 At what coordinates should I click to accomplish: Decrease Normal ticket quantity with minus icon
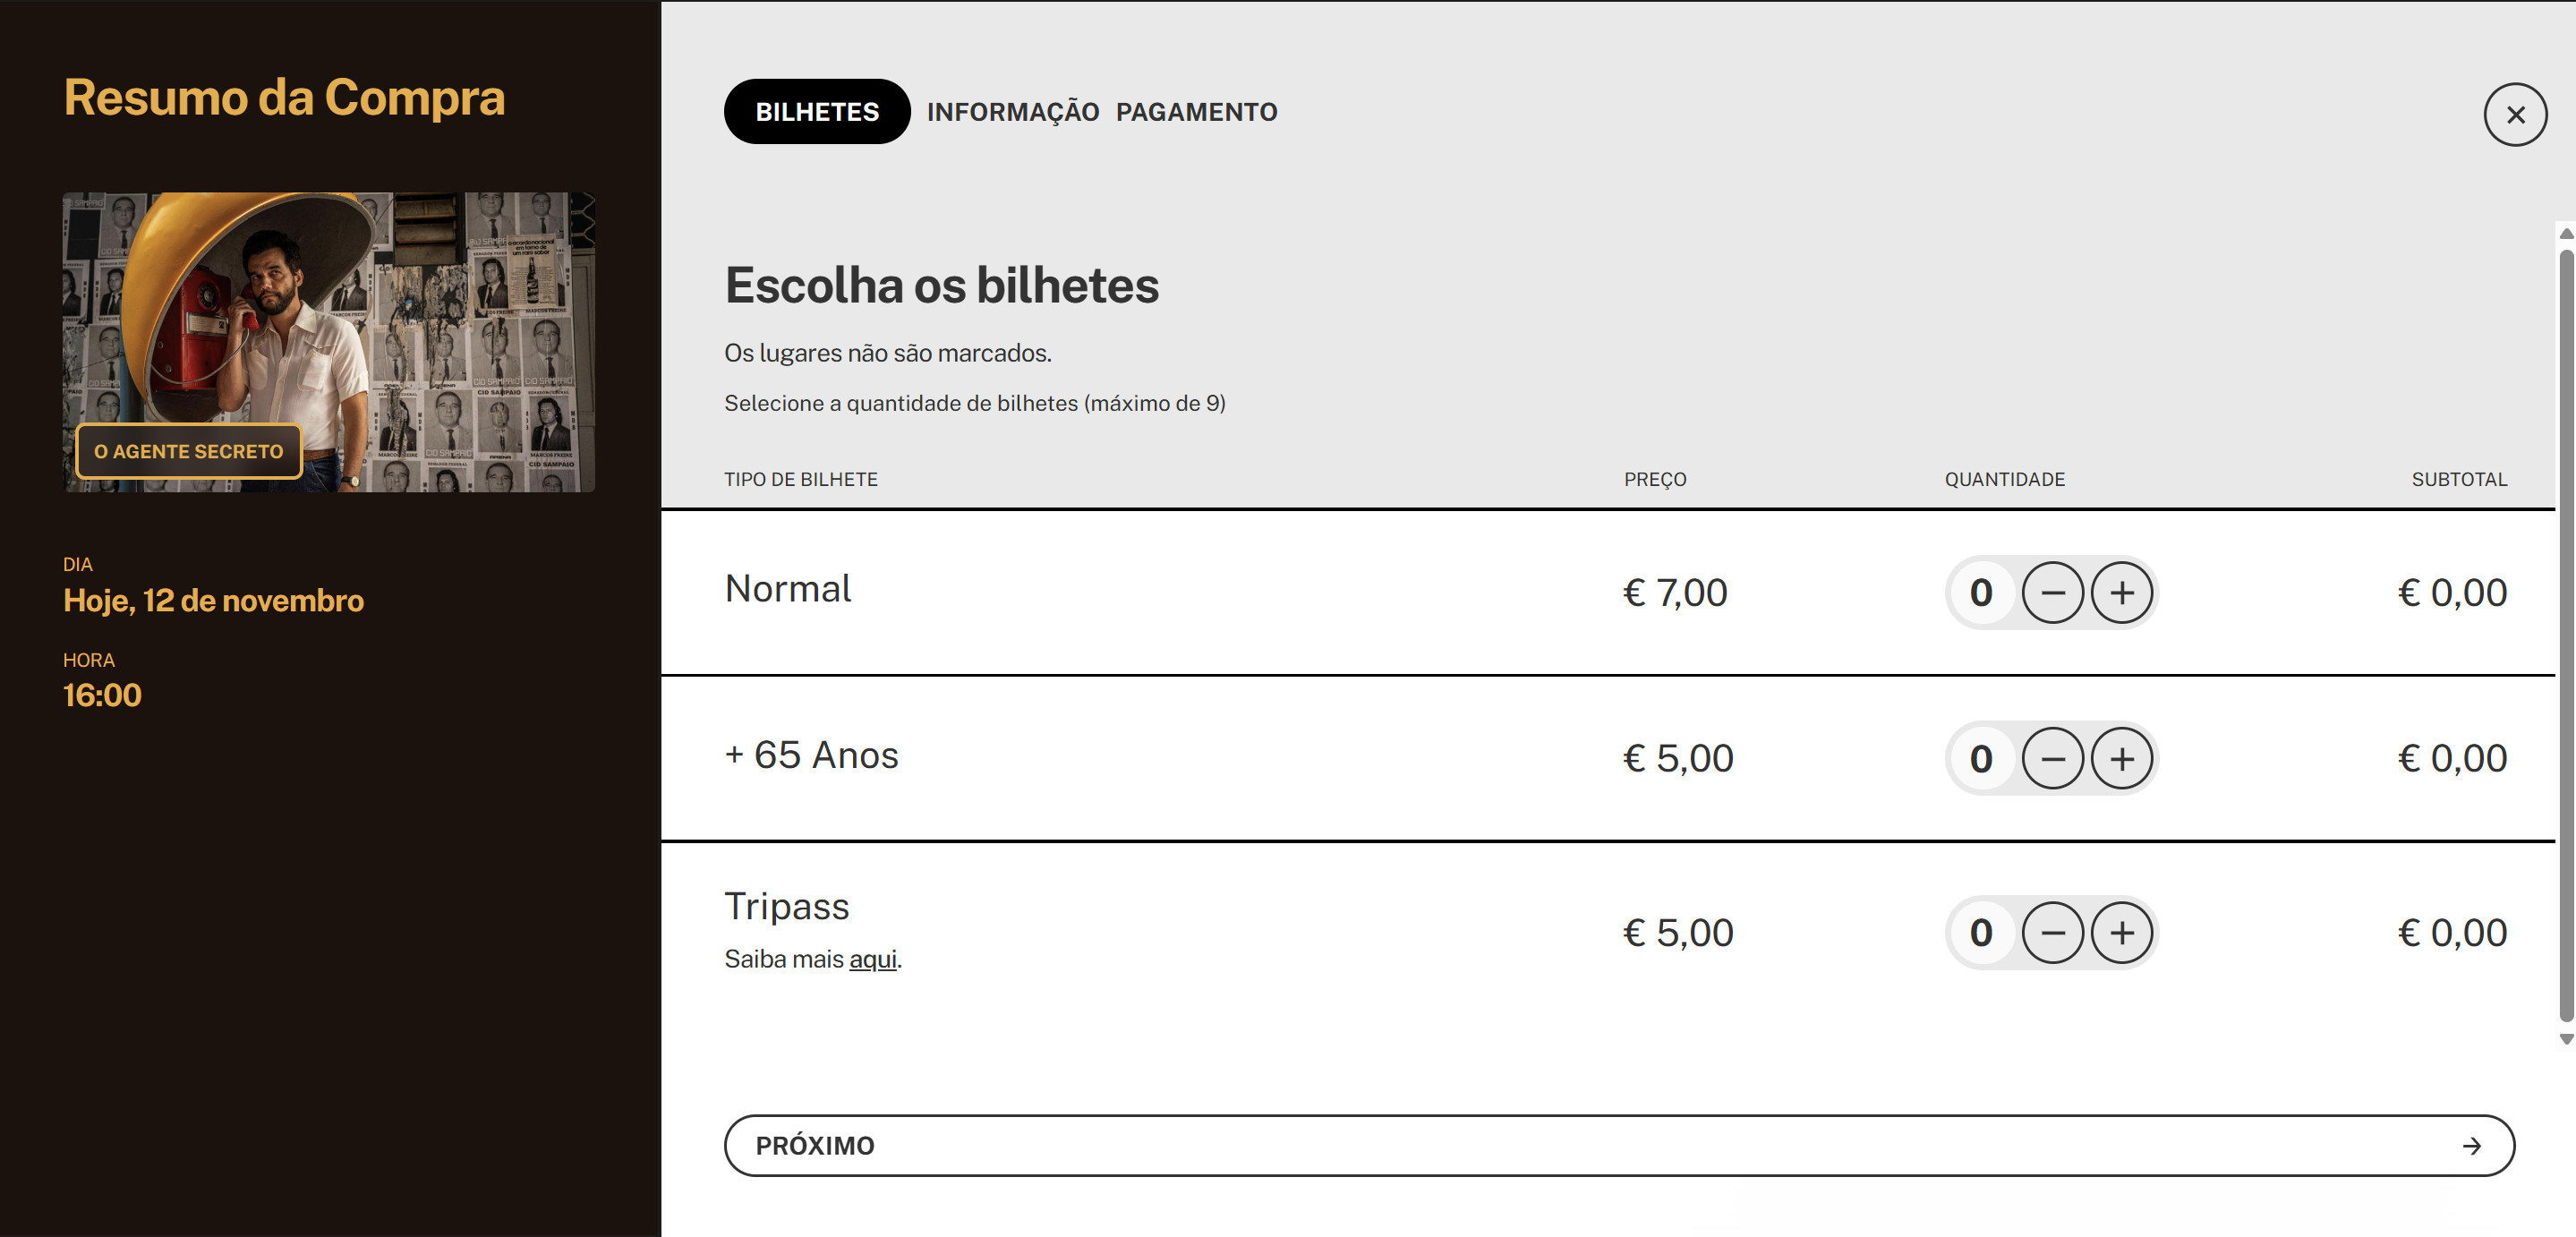[2052, 593]
